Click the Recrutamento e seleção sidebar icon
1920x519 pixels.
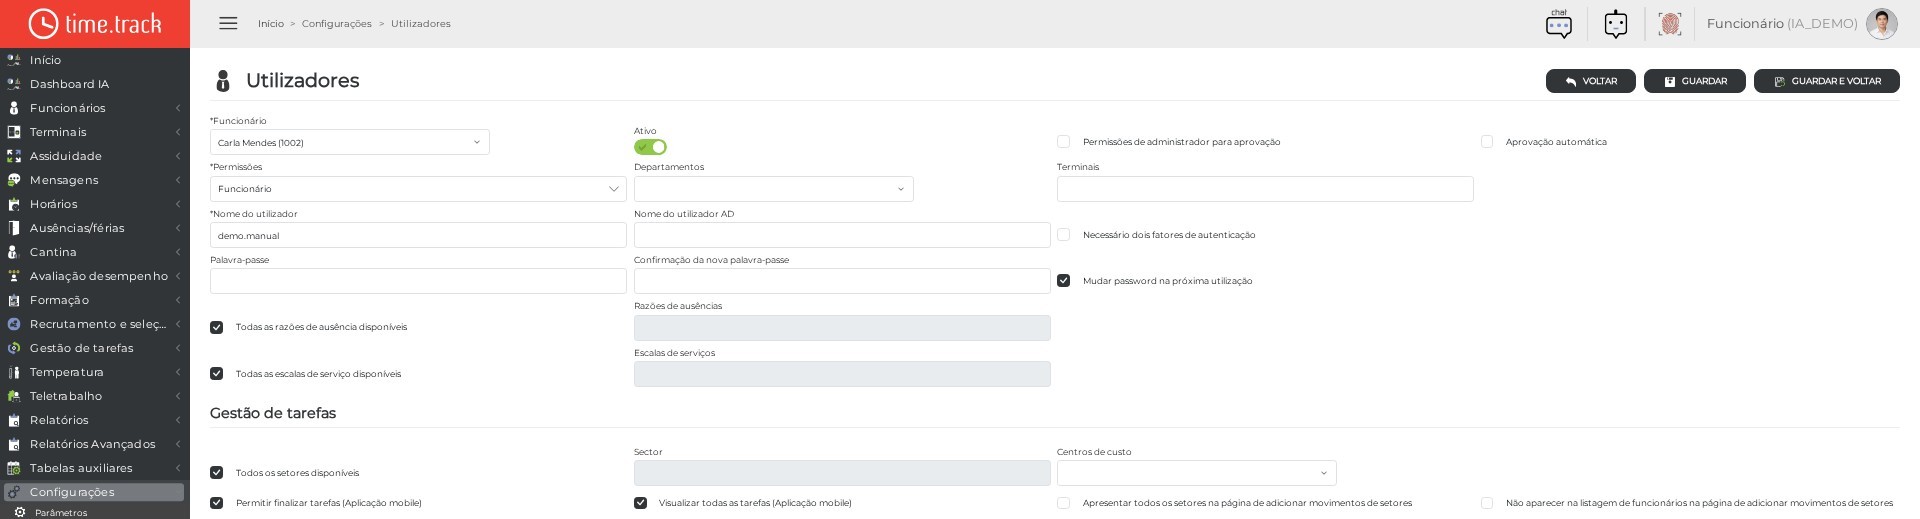(14, 324)
